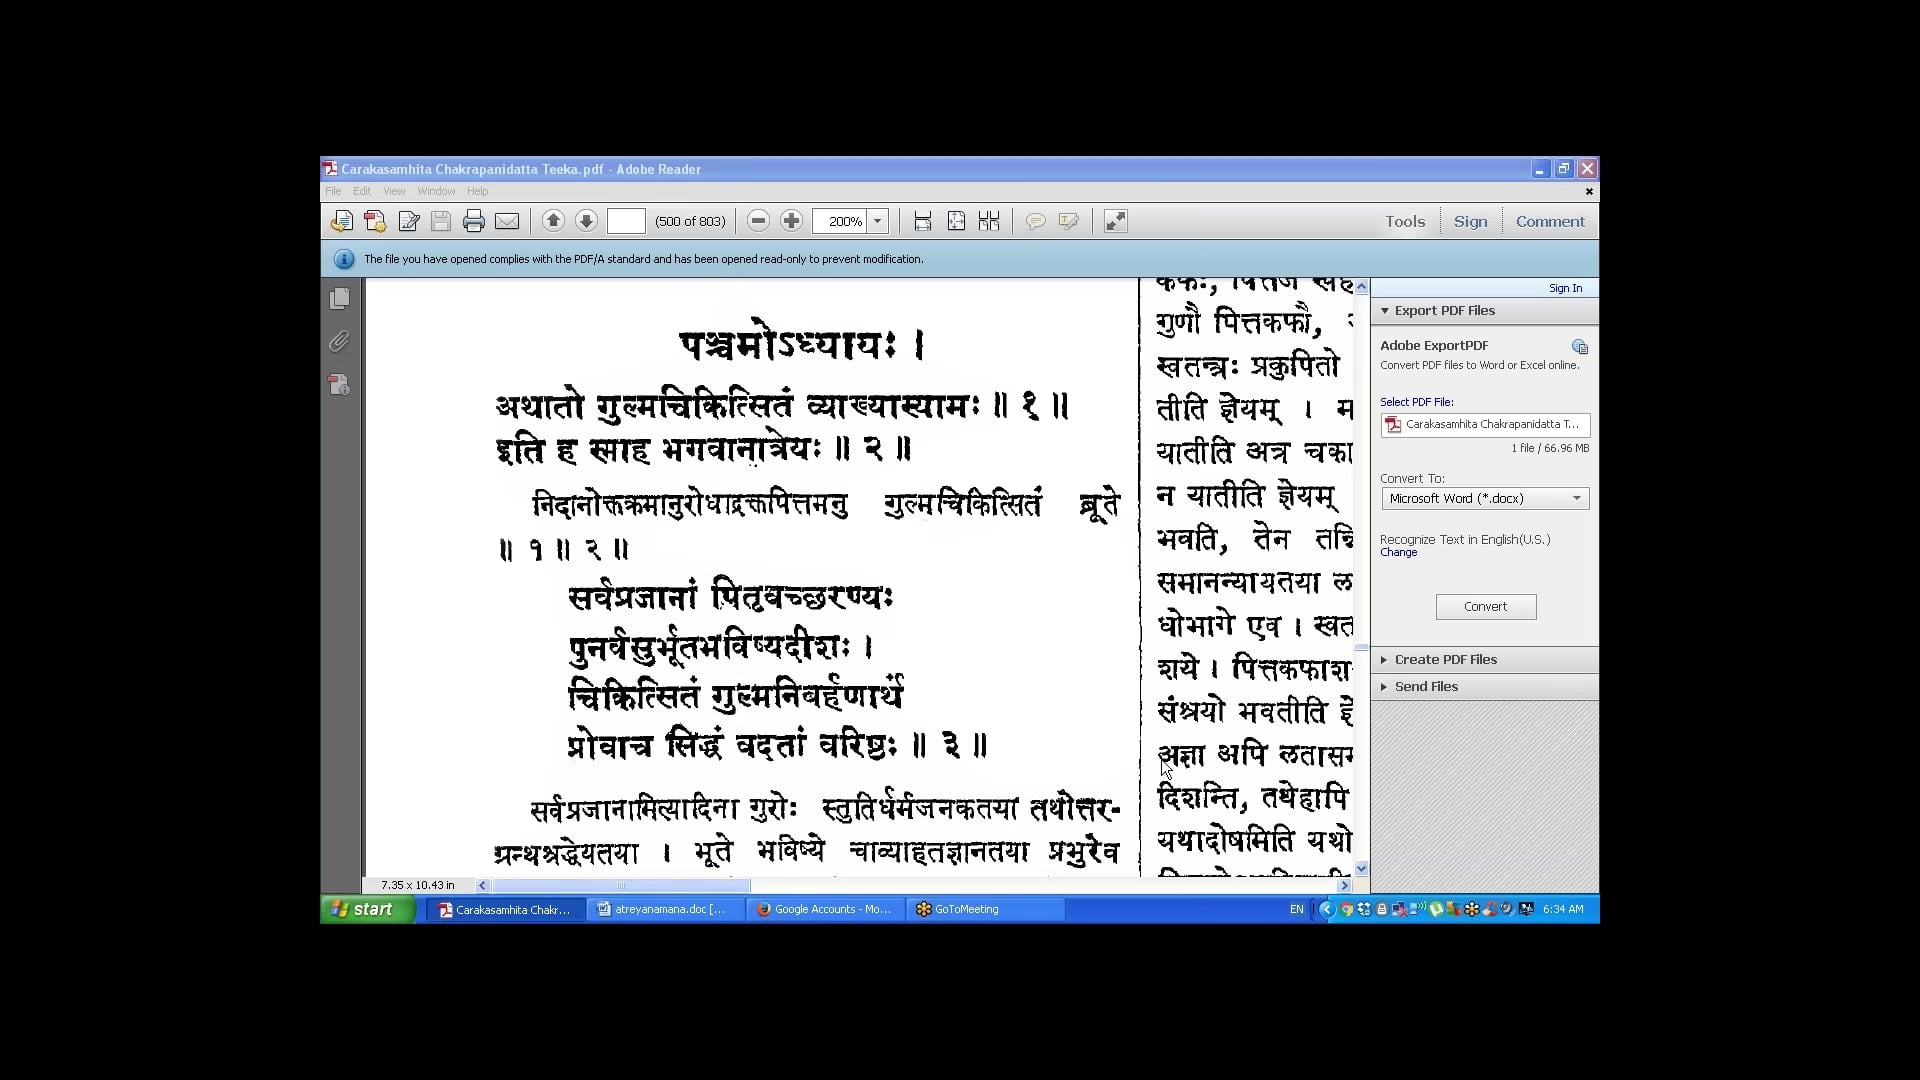Screen dimensions: 1920x1080
Task: Show page thumbnails panel icon
Action: 339,298
